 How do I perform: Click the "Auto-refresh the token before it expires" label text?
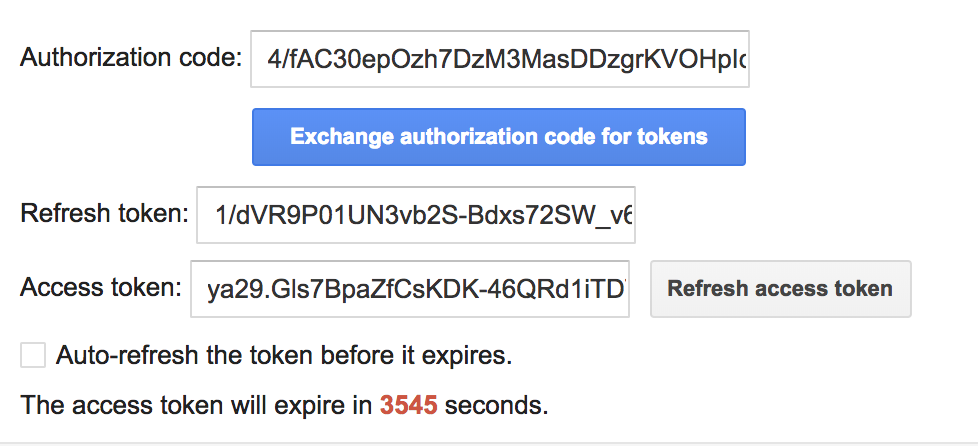(x=284, y=355)
